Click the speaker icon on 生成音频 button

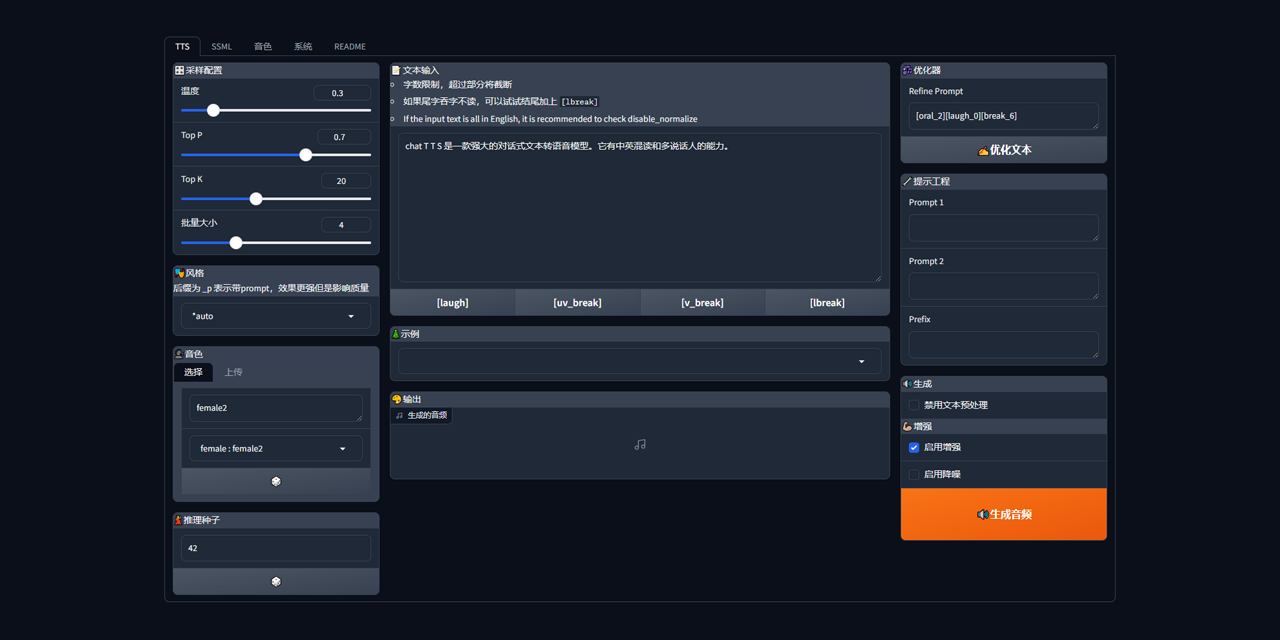[x=983, y=514]
